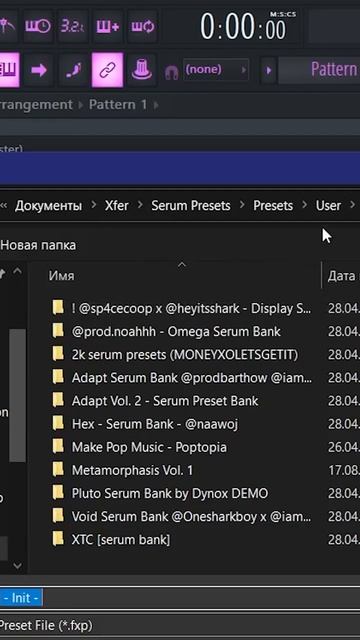The height and width of the screenshot is (640, 360).
Task: Click the 3.2. countdown before recording icon
Action: pyautogui.click(x=73, y=27)
